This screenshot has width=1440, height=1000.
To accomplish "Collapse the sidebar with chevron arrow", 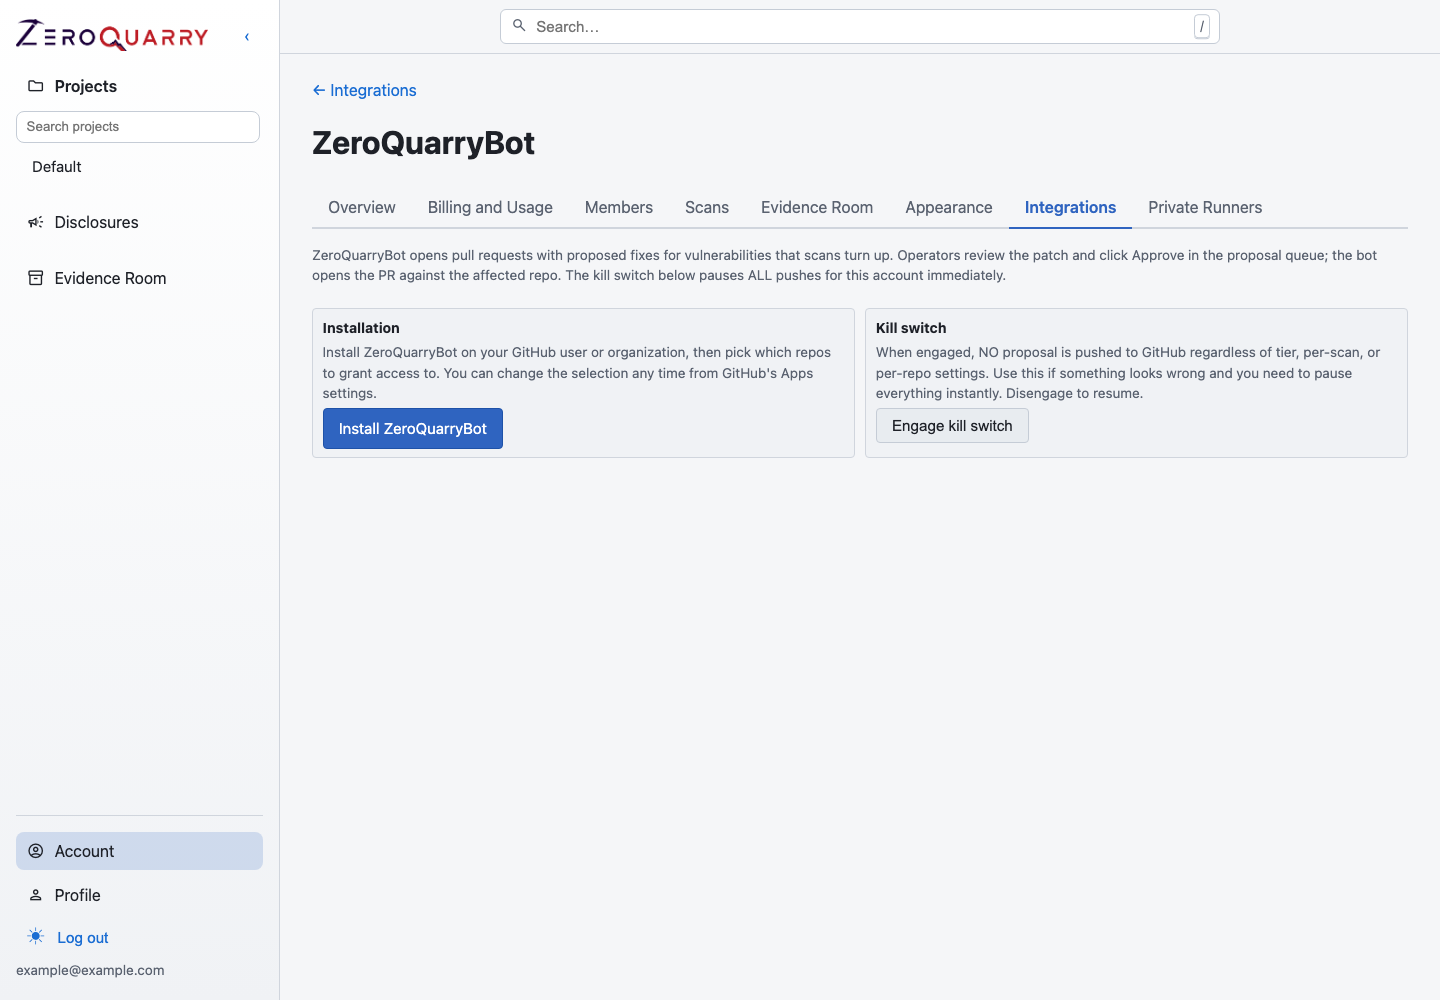I will coord(247,37).
